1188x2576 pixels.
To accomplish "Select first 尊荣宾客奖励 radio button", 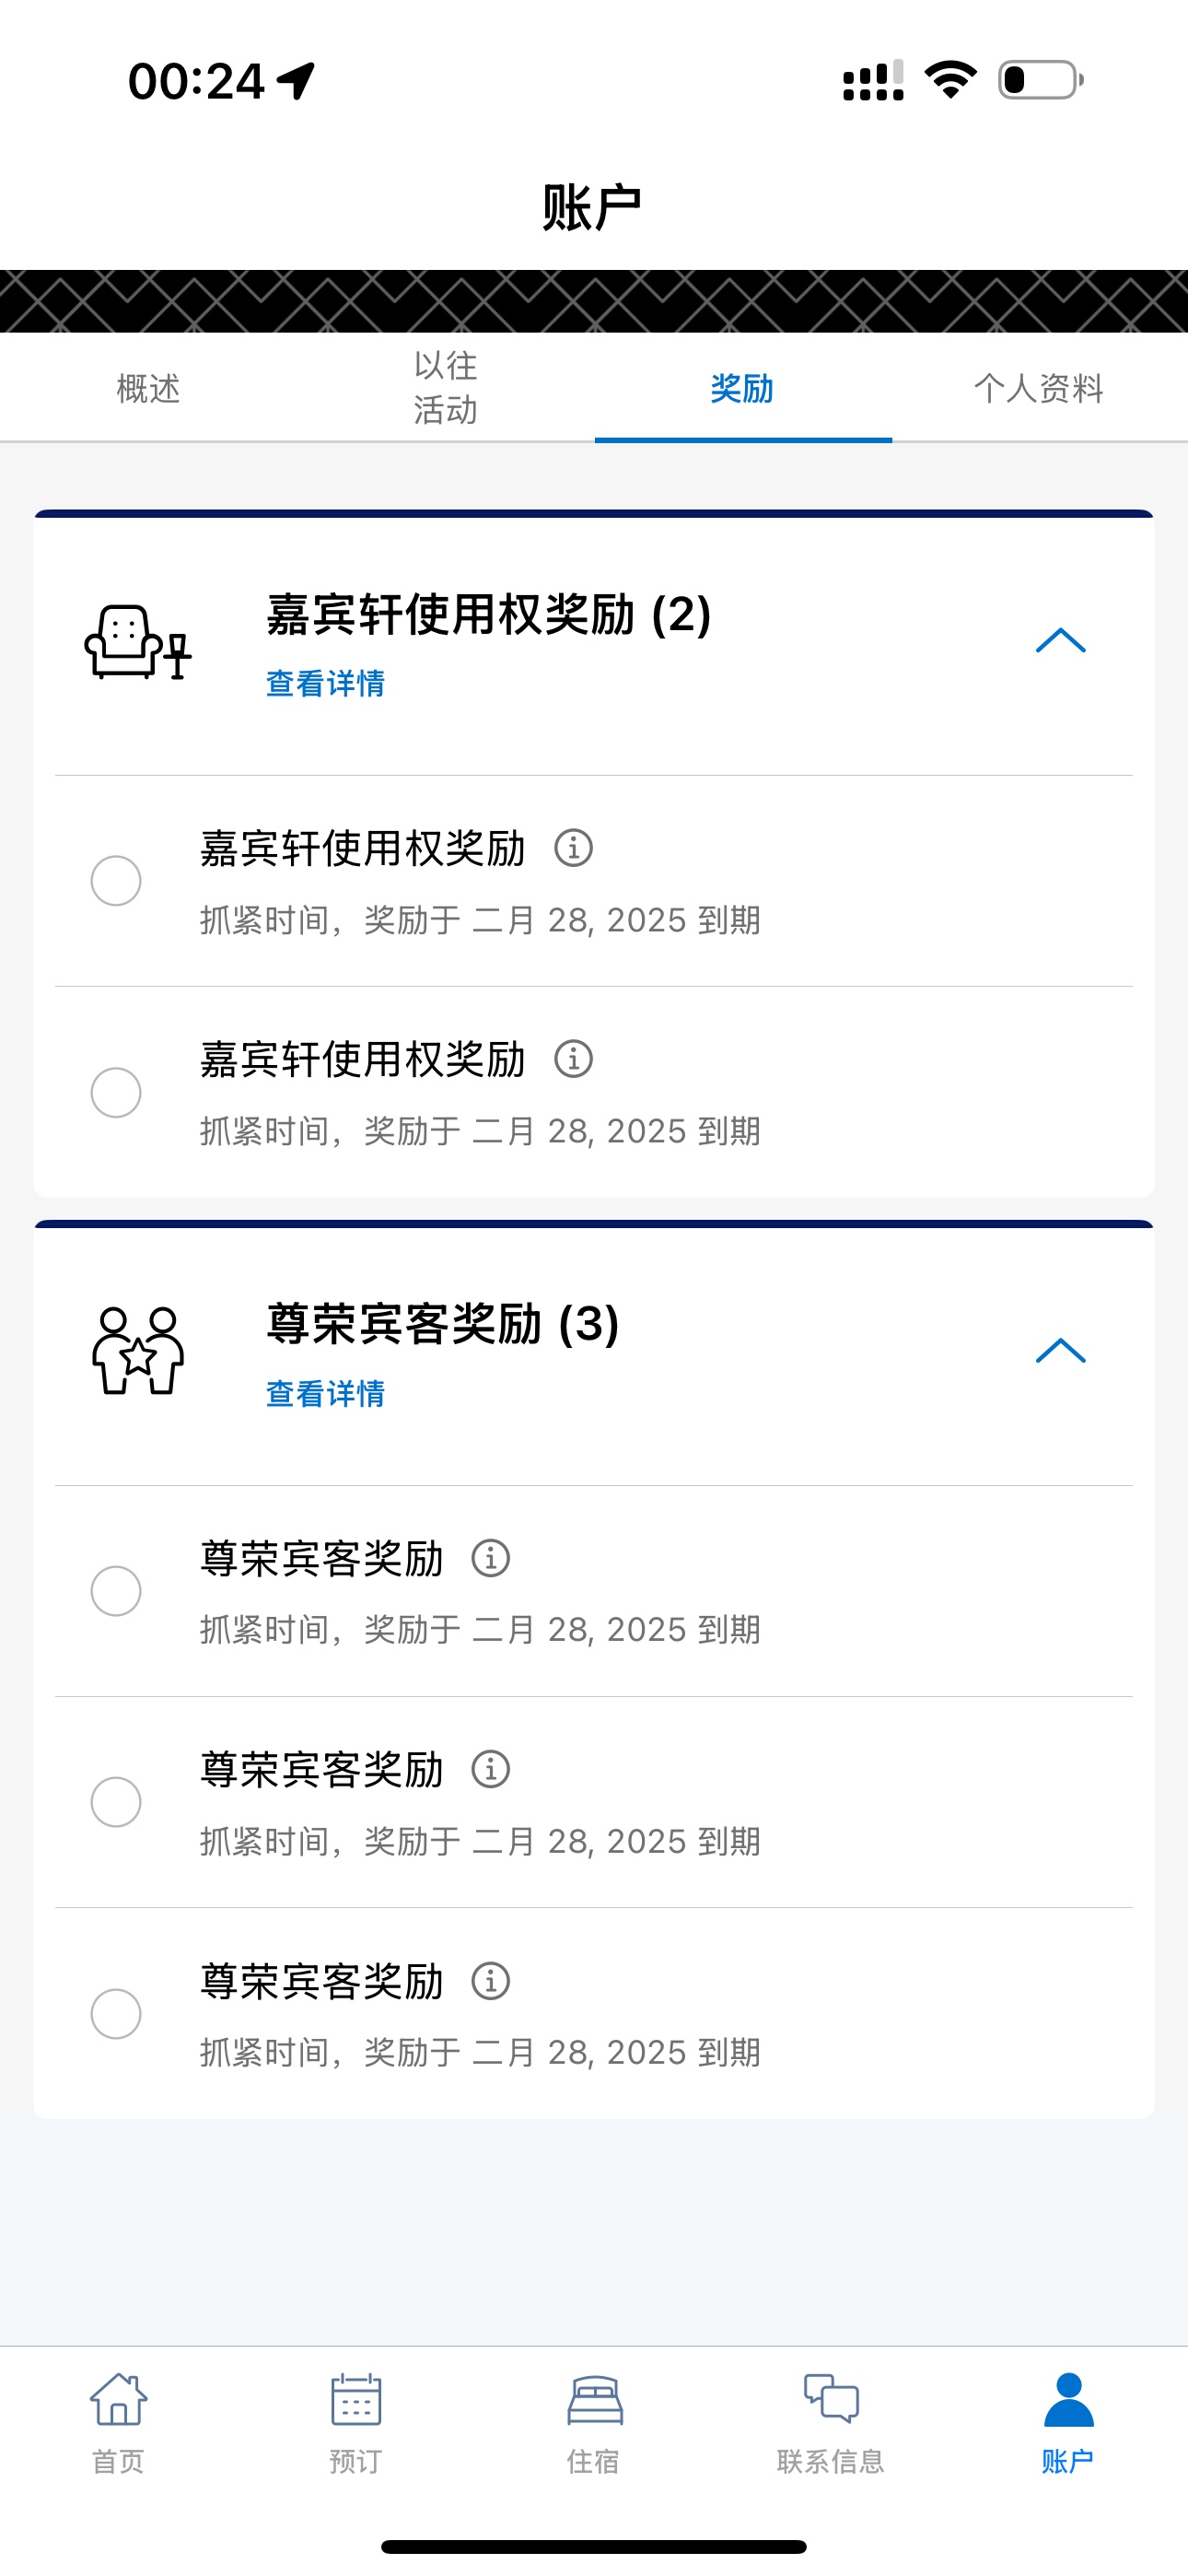I will 116,1591.
